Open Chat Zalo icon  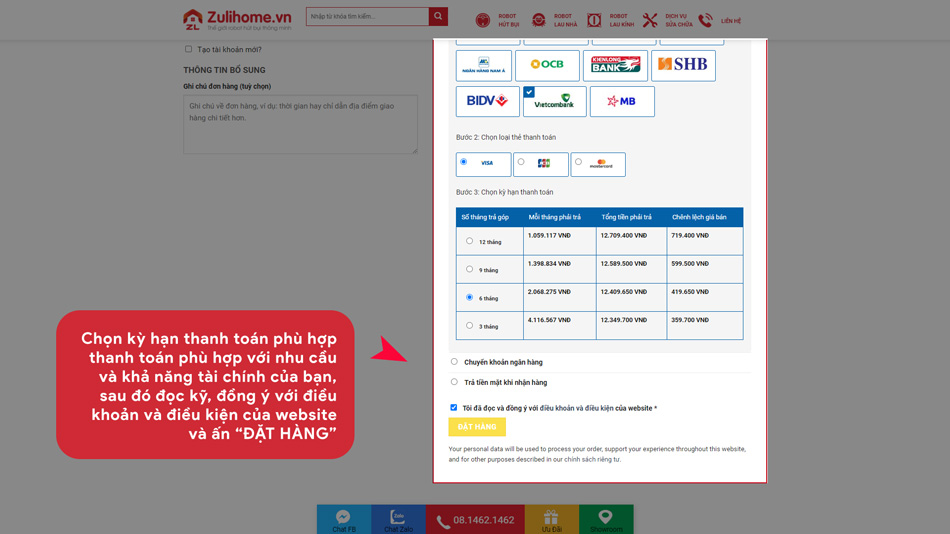point(397,518)
